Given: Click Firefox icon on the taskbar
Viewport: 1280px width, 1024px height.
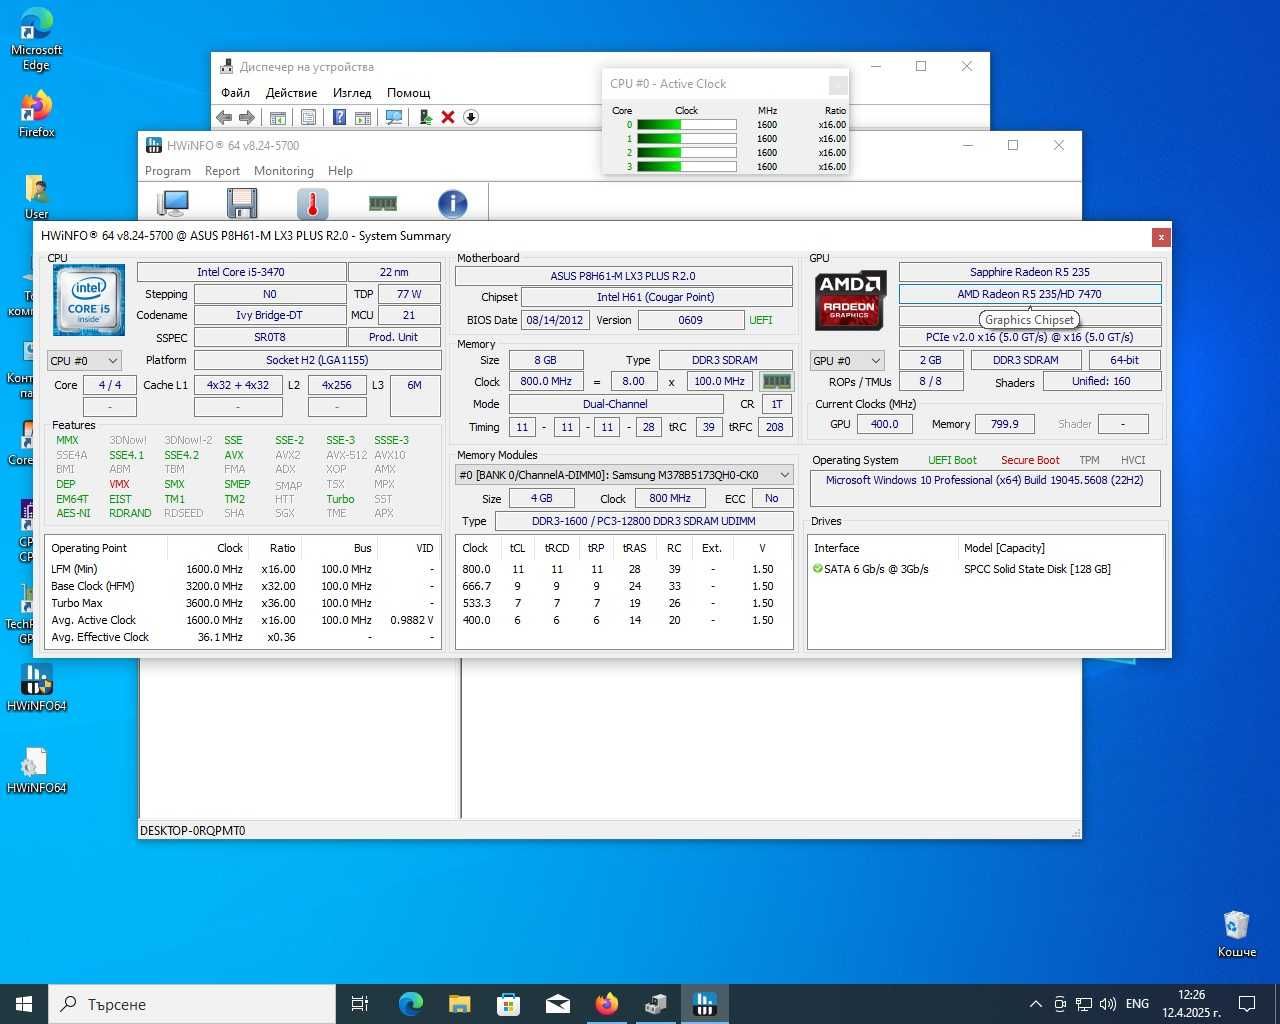Looking at the screenshot, I should point(606,1004).
